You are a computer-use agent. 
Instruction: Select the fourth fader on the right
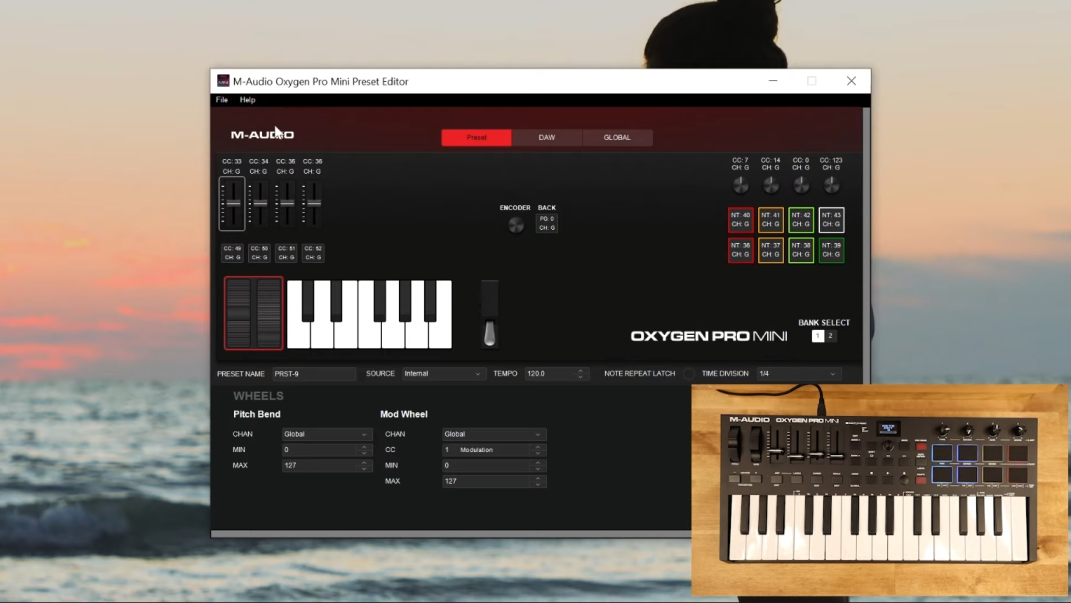click(313, 204)
